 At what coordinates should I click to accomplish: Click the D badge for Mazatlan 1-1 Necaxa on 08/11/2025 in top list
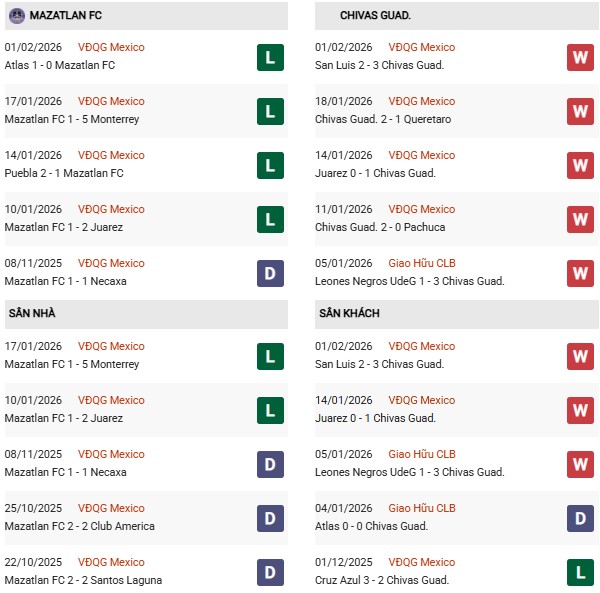pos(270,273)
